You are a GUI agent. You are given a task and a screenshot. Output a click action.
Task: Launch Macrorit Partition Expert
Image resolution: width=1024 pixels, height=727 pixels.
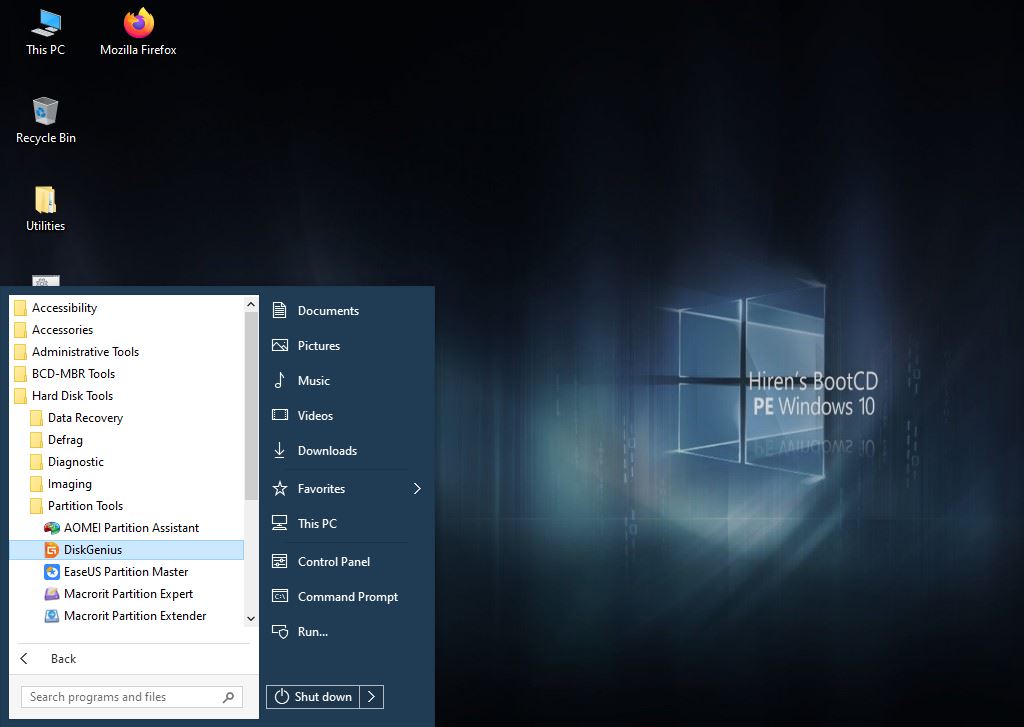click(x=128, y=594)
